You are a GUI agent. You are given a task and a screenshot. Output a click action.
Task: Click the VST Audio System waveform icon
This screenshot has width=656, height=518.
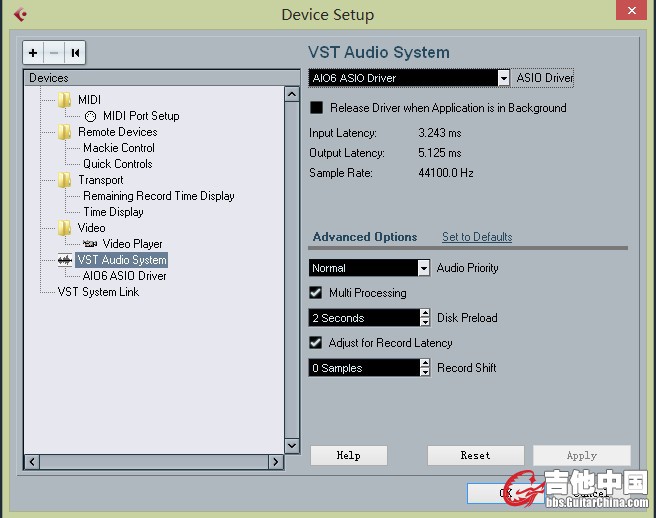pos(65,260)
